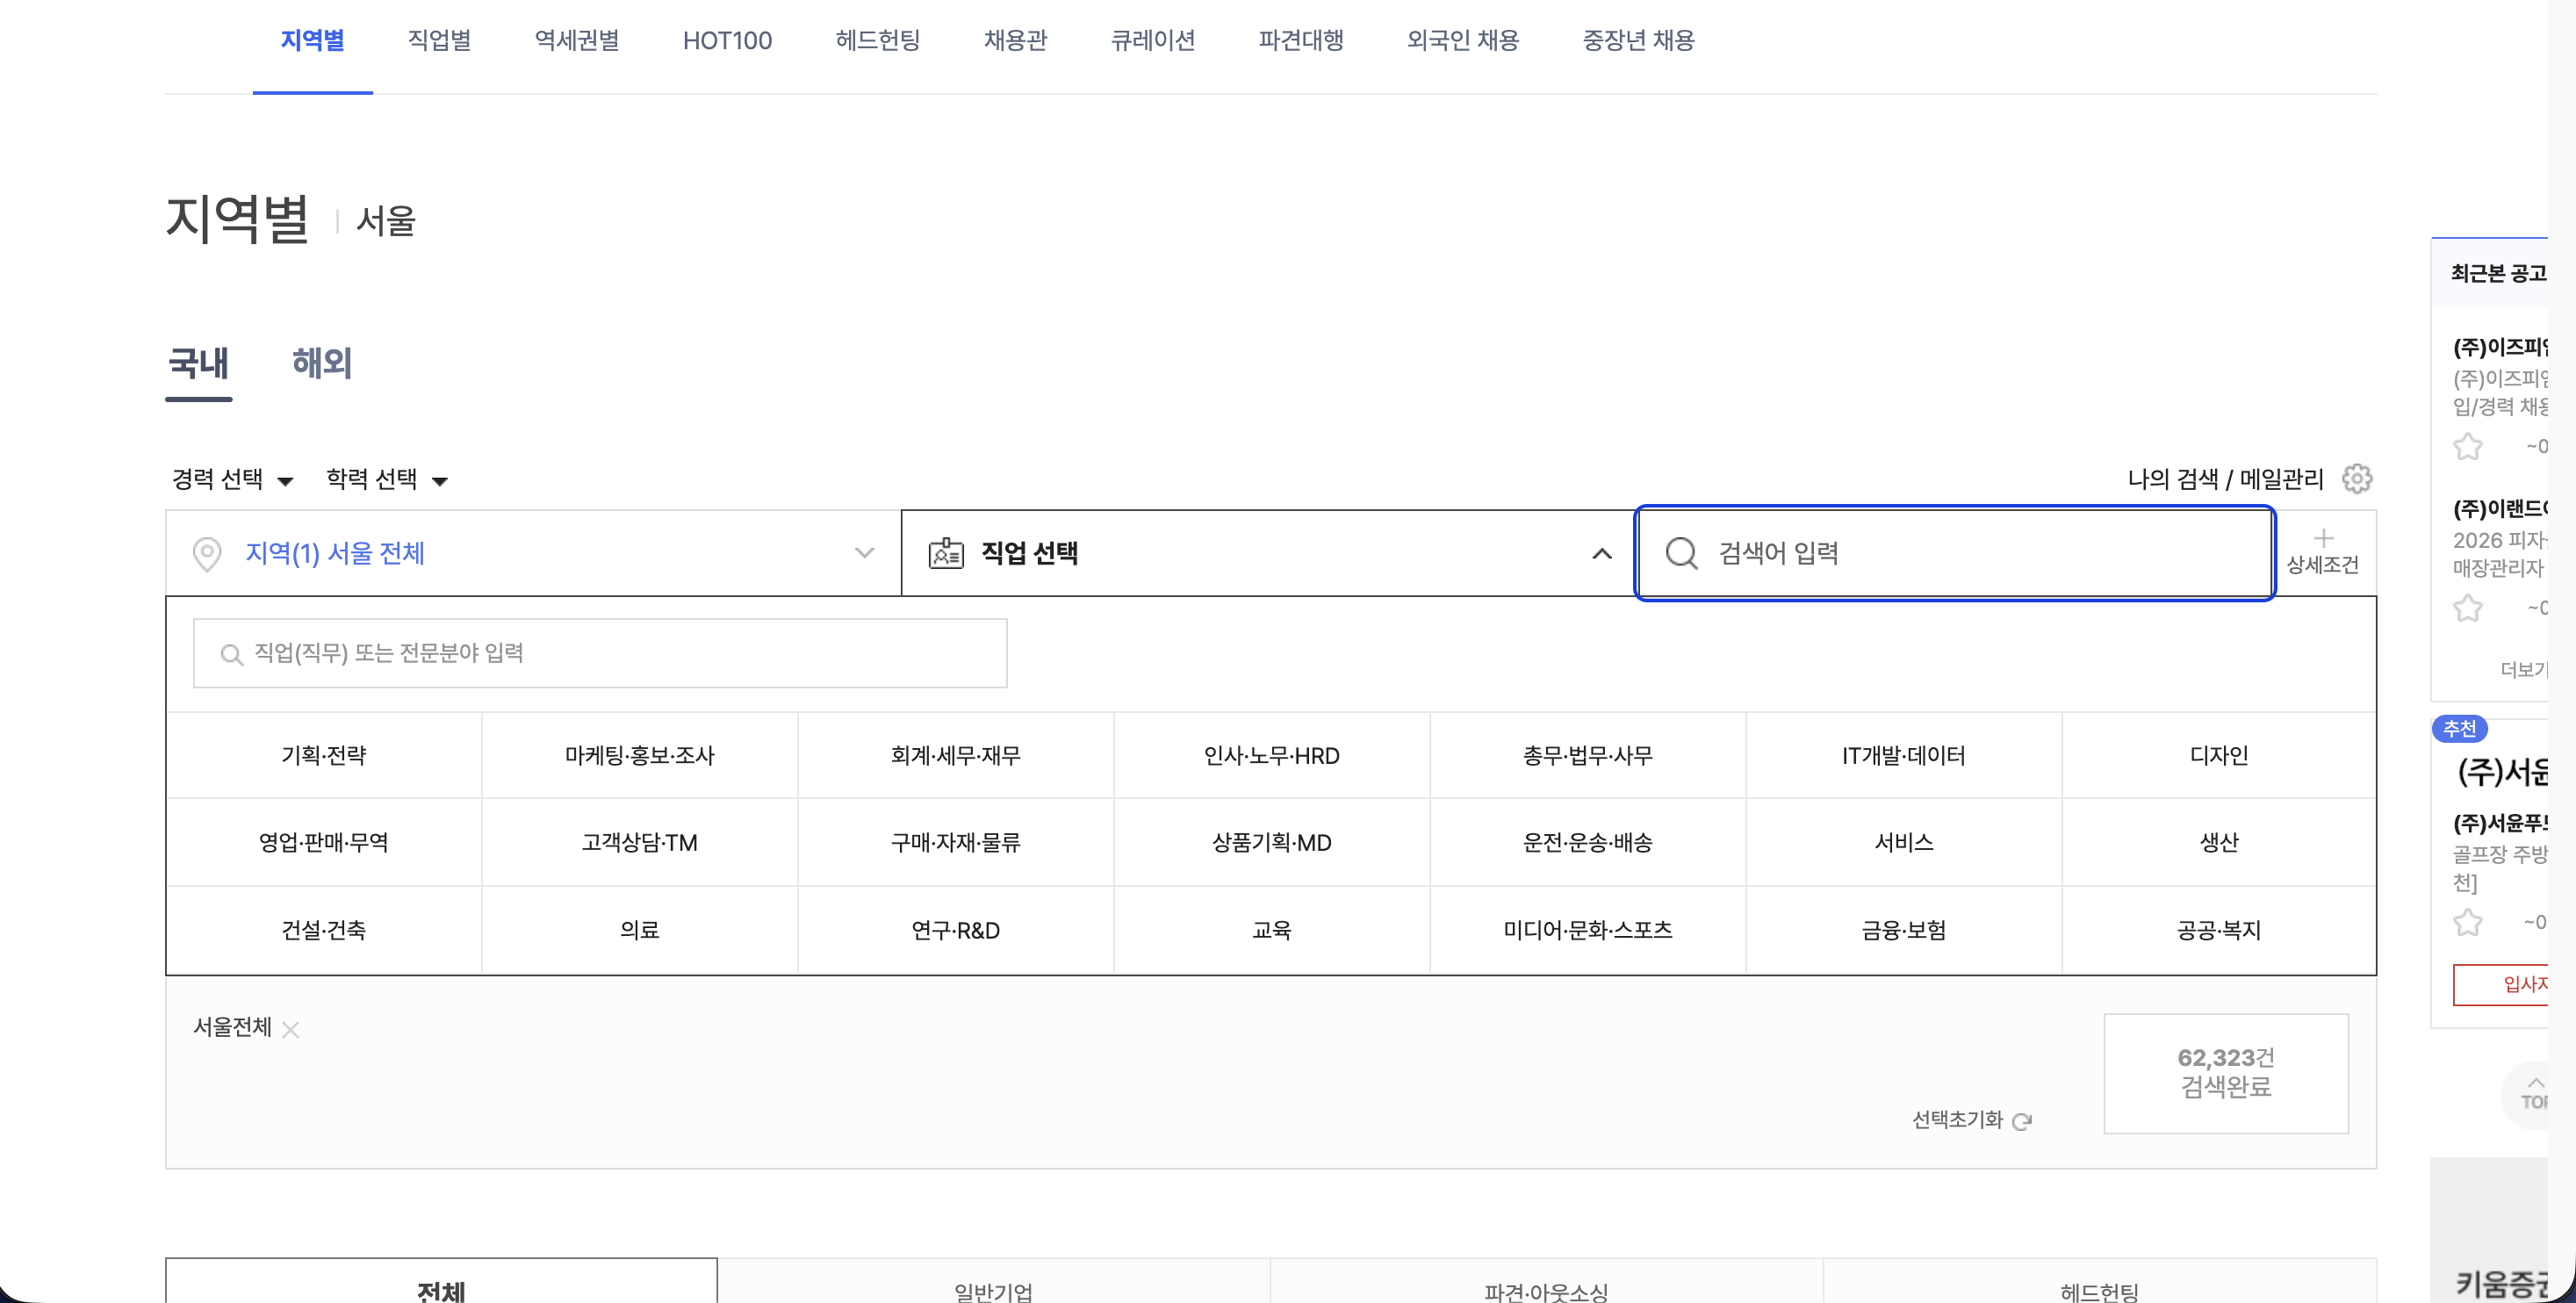Select the 연구·R&D job category

[x=955, y=930]
